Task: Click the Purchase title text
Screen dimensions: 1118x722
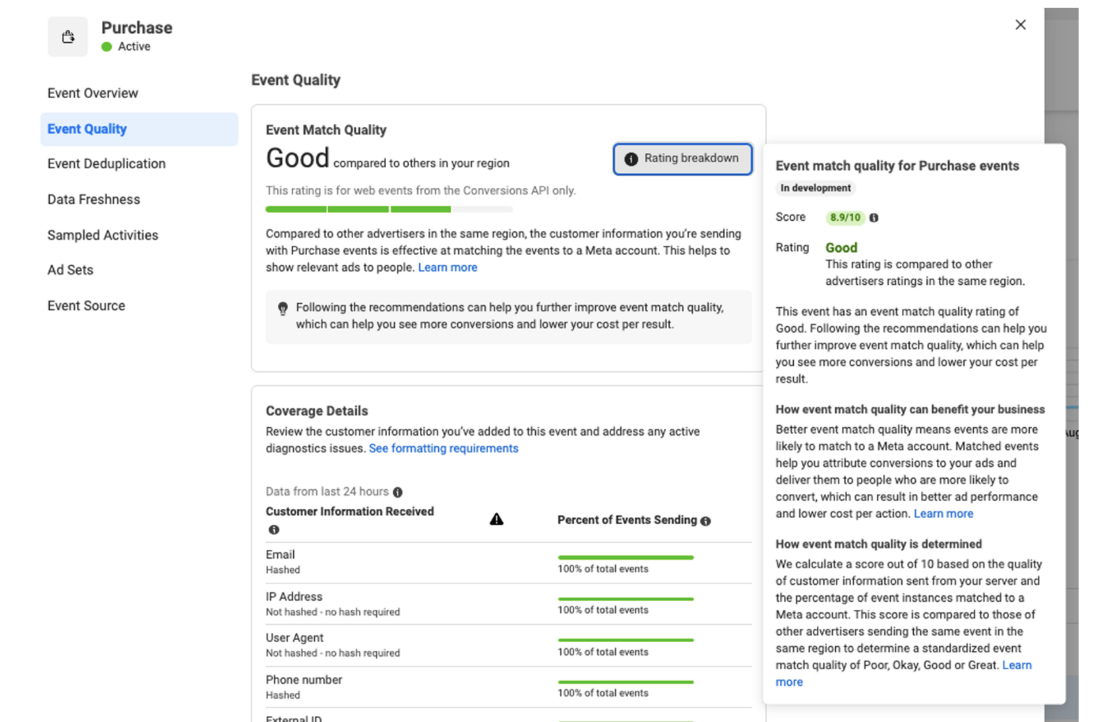Action: click(x=137, y=28)
